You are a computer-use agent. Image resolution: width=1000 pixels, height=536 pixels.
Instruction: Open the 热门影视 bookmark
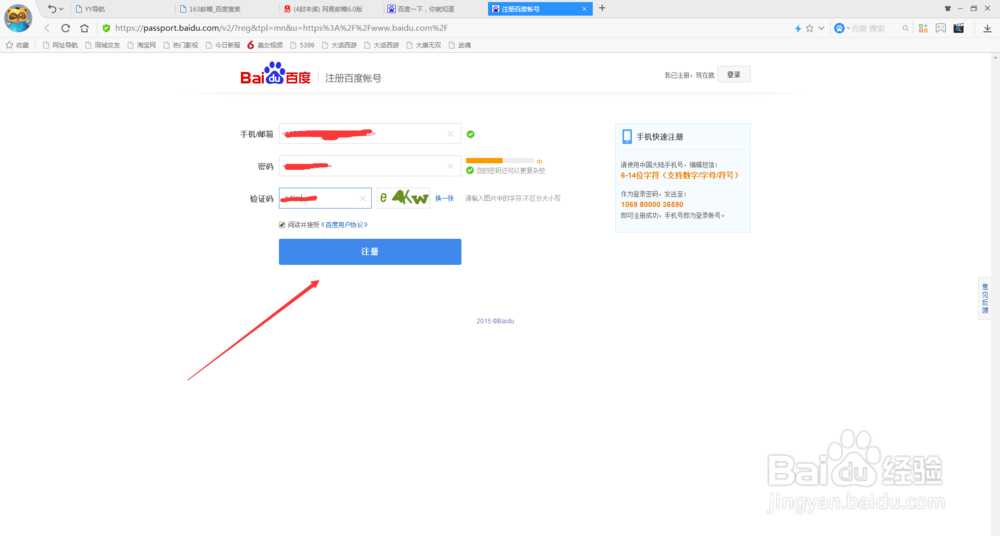[180, 45]
